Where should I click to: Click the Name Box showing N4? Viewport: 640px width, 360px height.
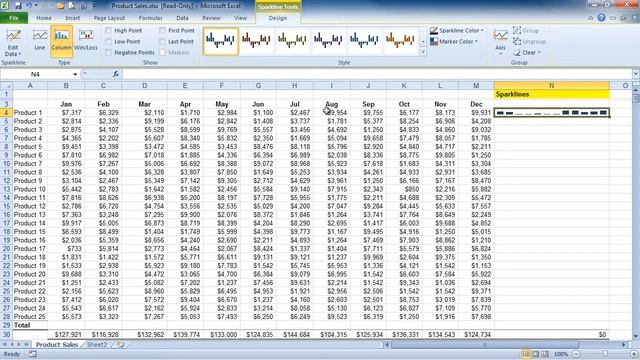(36, 74)
